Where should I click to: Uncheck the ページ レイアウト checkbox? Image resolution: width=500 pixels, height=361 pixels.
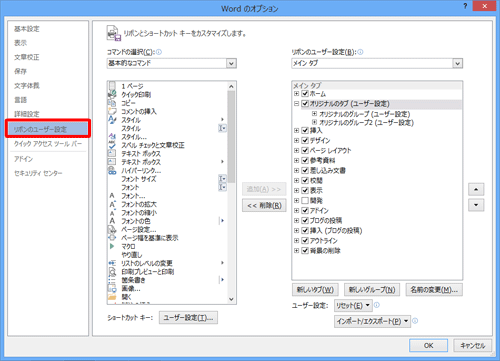(305, 150)
